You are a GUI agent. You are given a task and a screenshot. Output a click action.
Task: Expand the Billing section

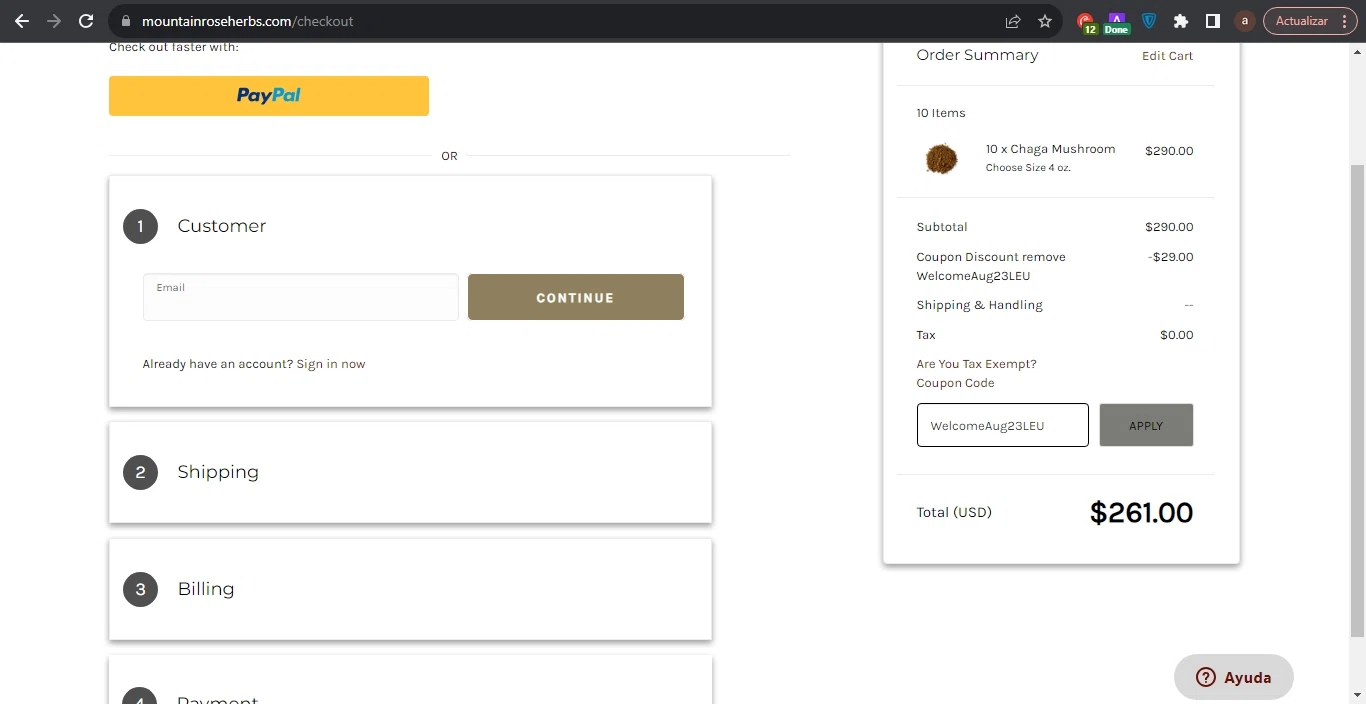[x=206, y=589]
